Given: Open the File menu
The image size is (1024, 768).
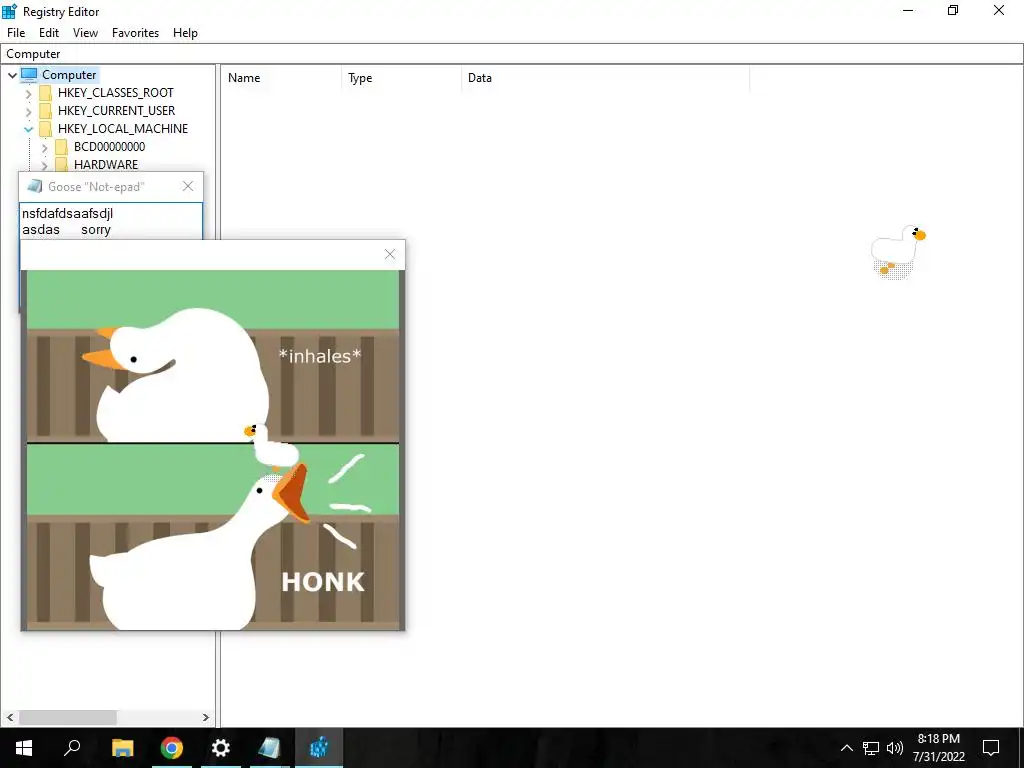Looking at the screenshot, I should coord(16,33).
